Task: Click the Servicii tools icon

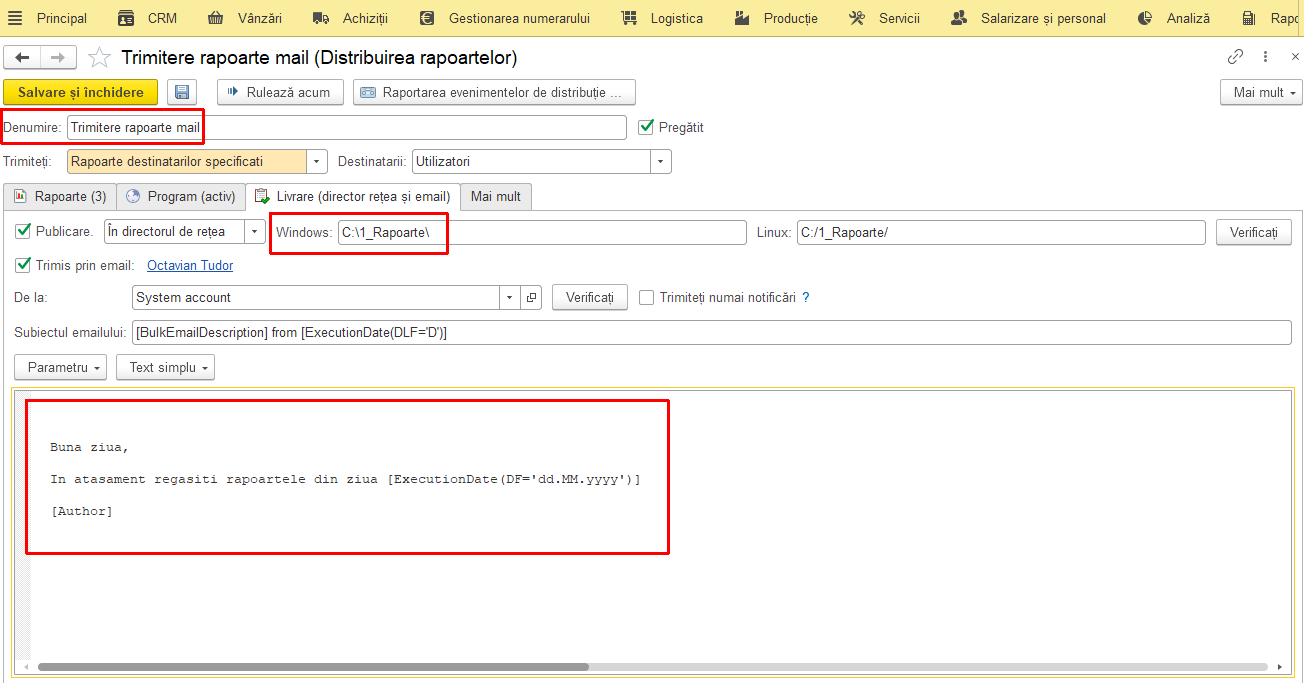Action: pyautogui.click(x=857, y=18)
